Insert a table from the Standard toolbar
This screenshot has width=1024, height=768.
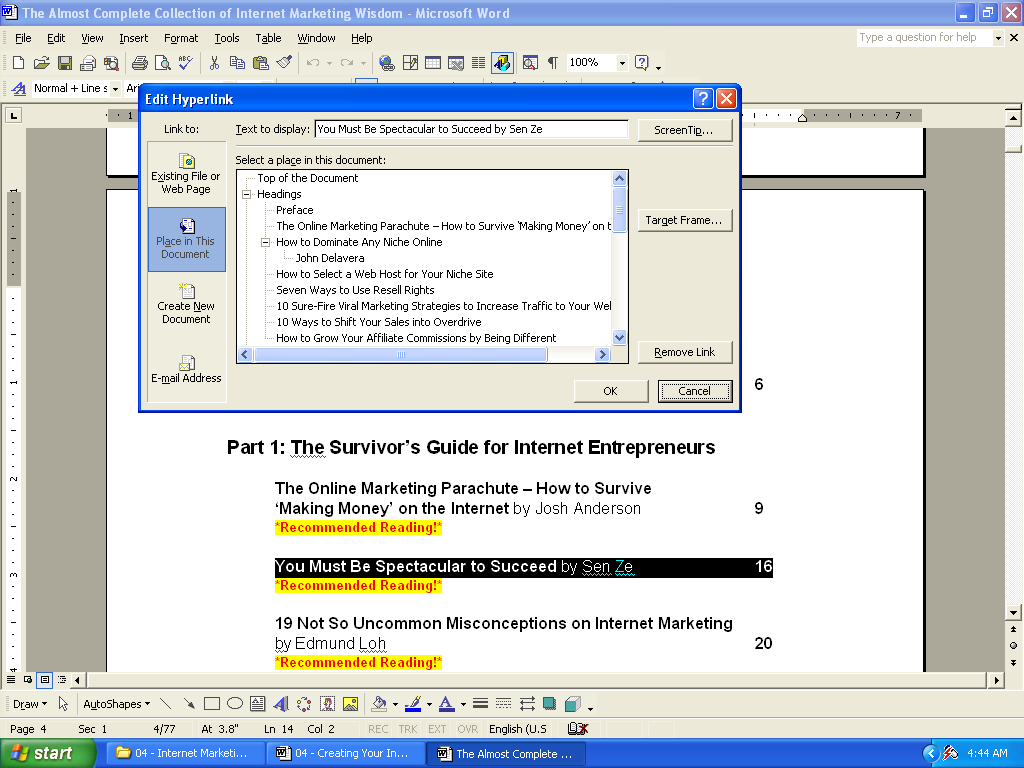tap(432, 62)
